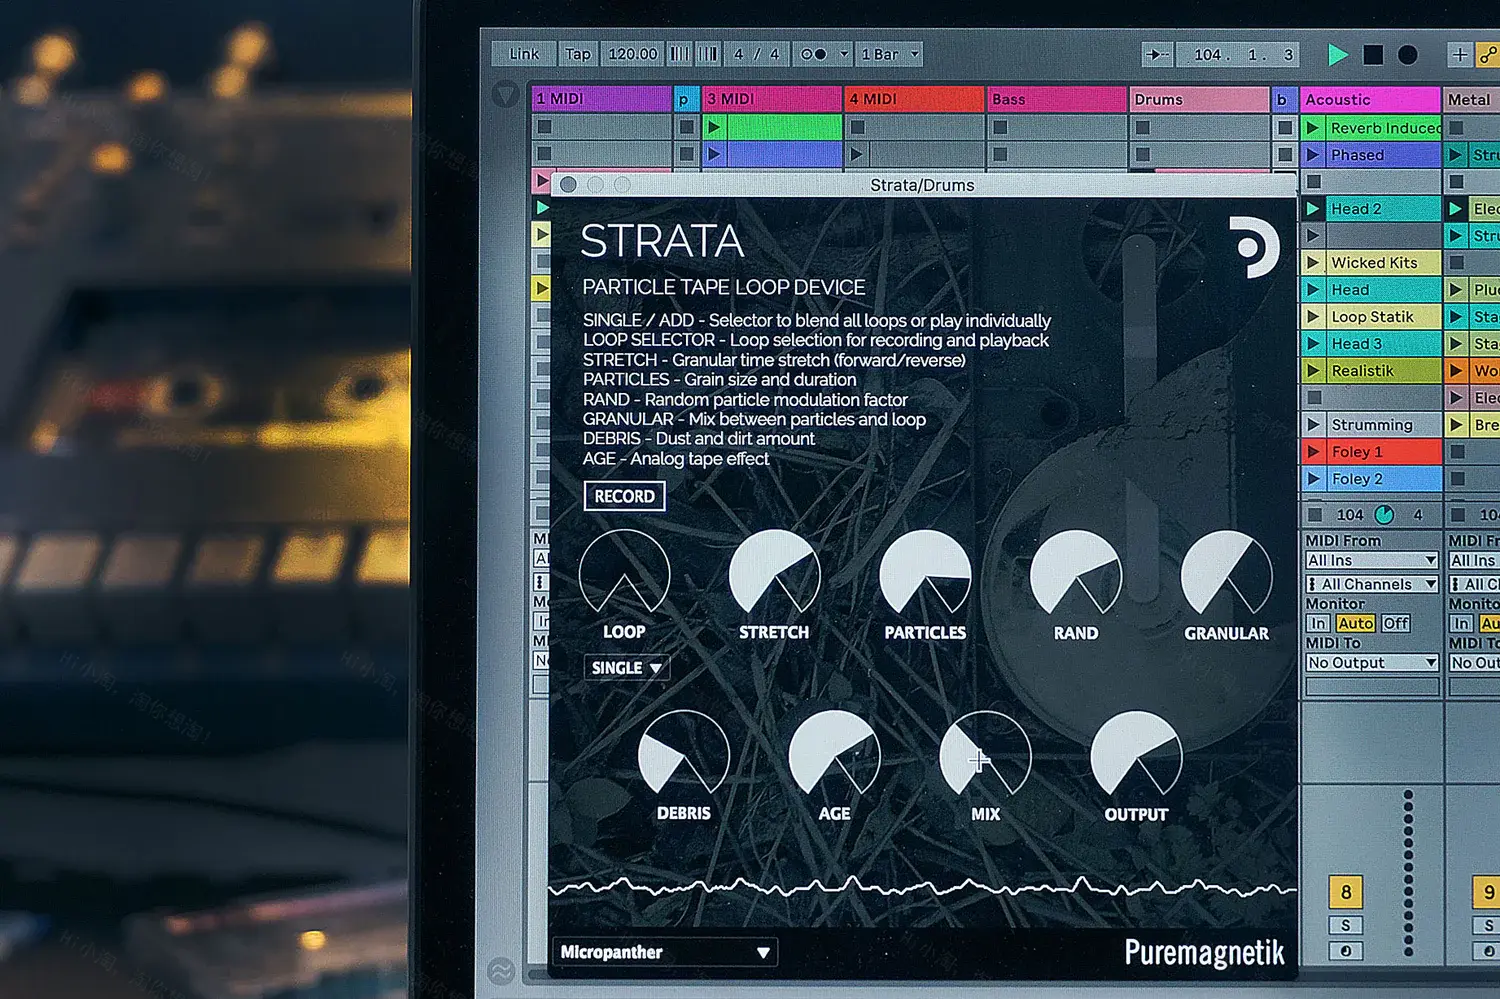The width and height of the screenshot is (1500, 999).
Task: Launch the Wicked Kits clip
Action: coord(1313,261)
